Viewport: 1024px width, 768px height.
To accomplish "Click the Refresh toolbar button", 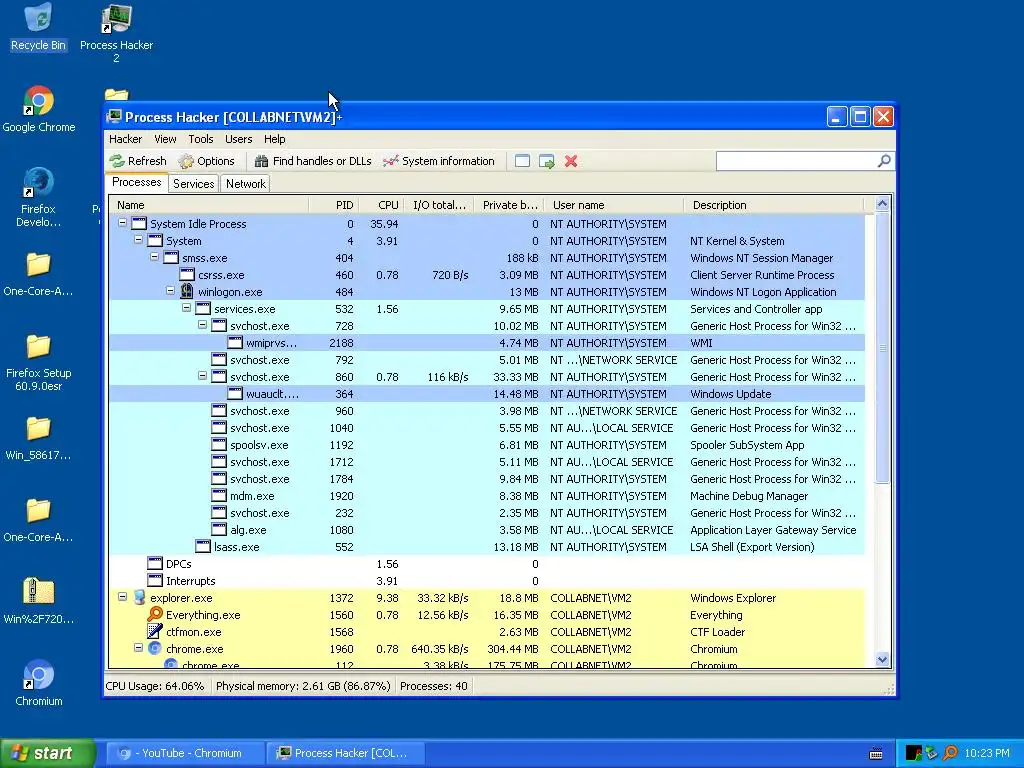I will tap(138, 161).
